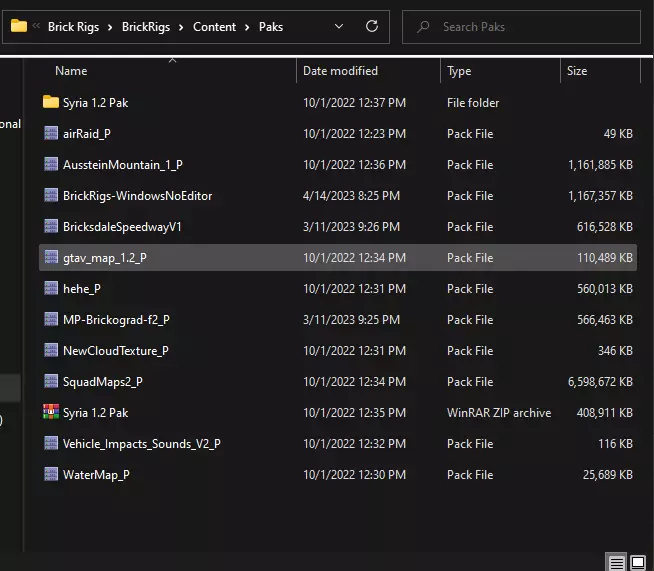Image resolution: width=654 pixels, height=571 pixels.
Task: Click the refresh button in address bar
Action: 372,27
